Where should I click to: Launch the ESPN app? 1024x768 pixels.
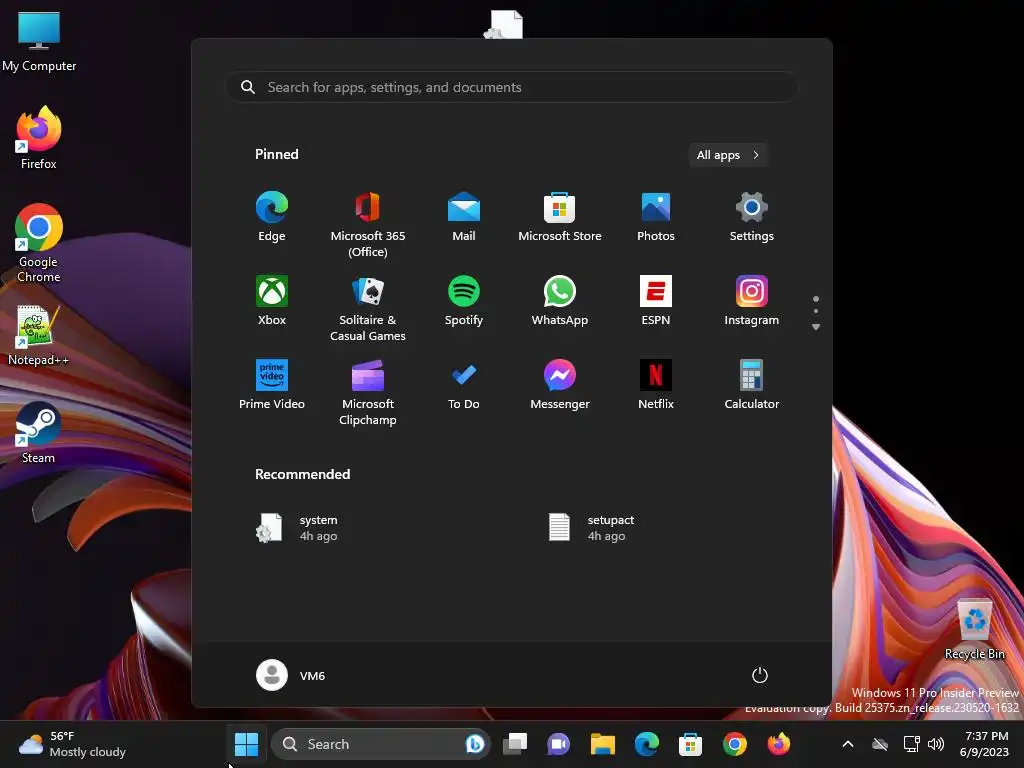(x=656, y=301)
